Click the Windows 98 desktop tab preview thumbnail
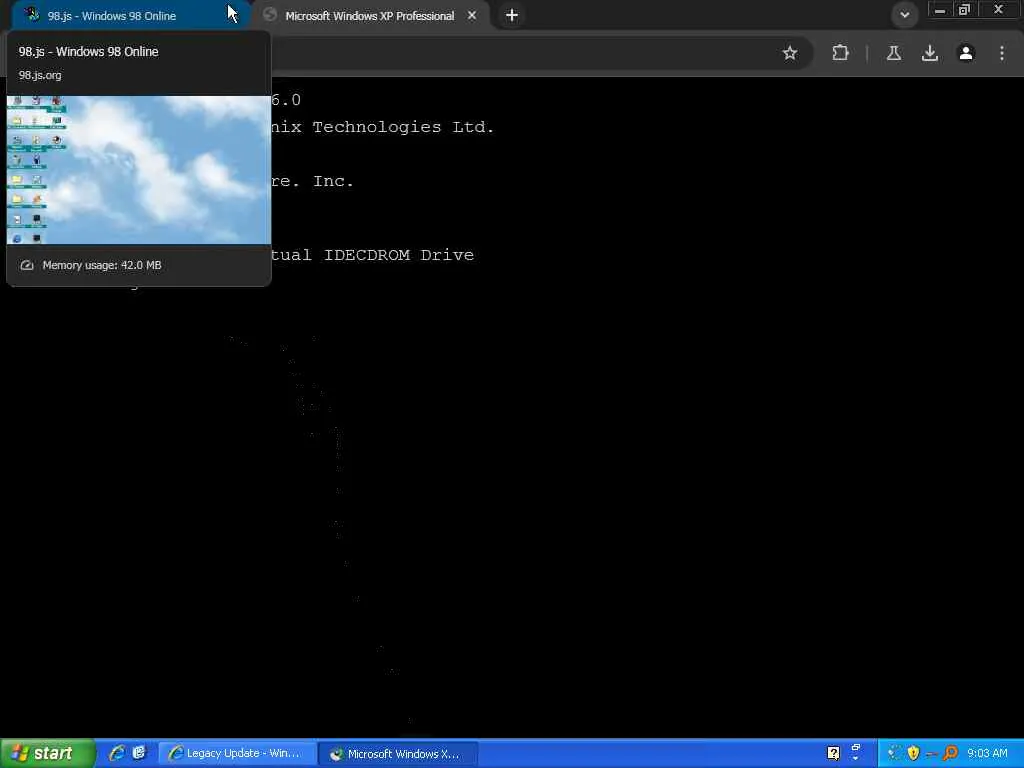The width and height of the screenshot is (1024, 768). click(x=138, y=170)
